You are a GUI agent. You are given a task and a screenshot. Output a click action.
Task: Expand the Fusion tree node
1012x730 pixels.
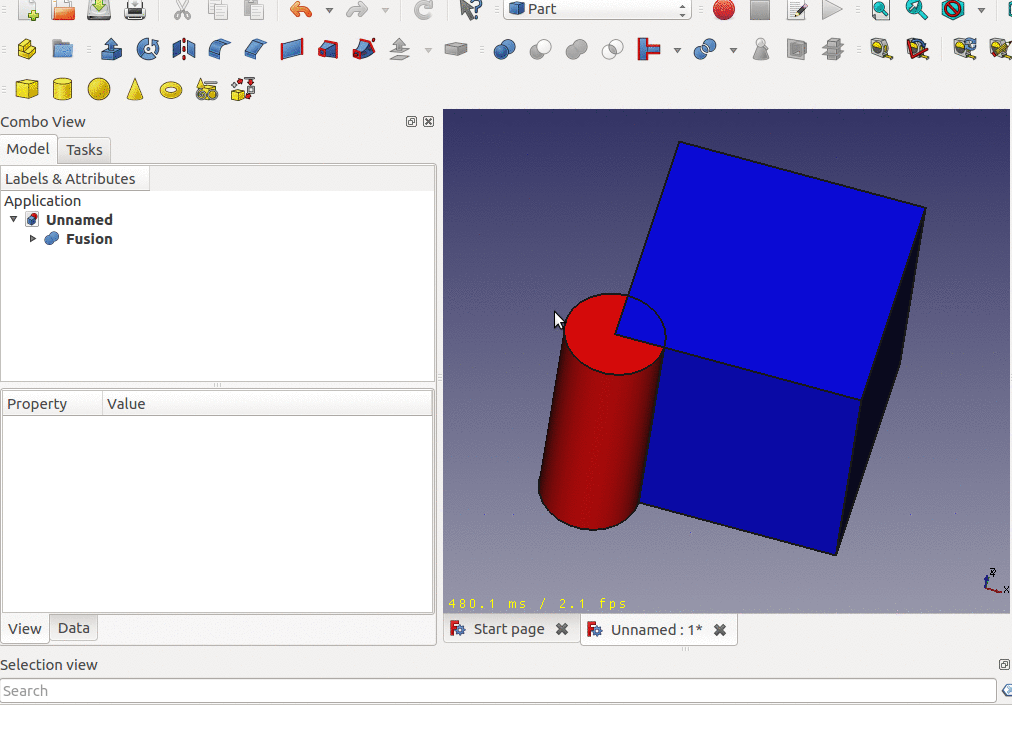pos(33,239)
